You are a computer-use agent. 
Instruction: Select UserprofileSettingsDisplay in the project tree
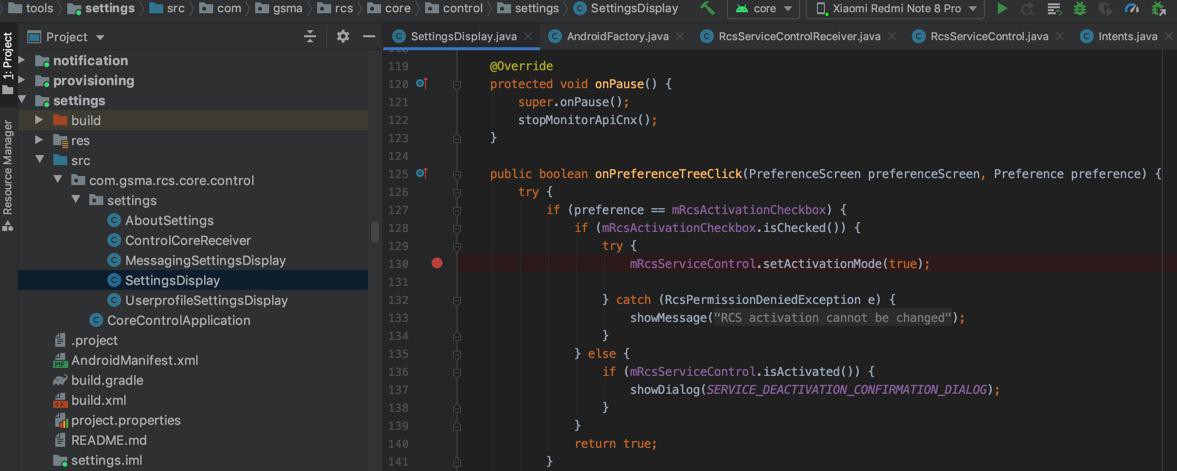206,300
